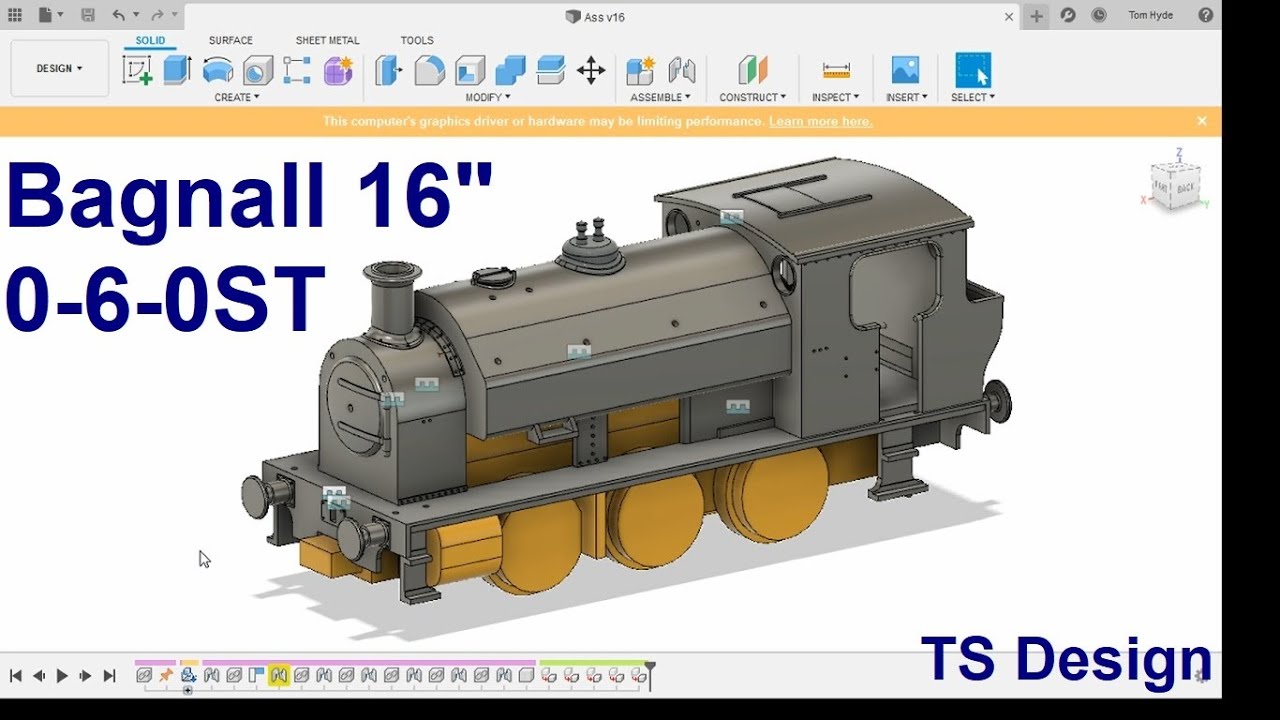The height and width of the screenshot is (720, 1280).
Task: Select the Offset Face tool
Action: tap(551, 70)
